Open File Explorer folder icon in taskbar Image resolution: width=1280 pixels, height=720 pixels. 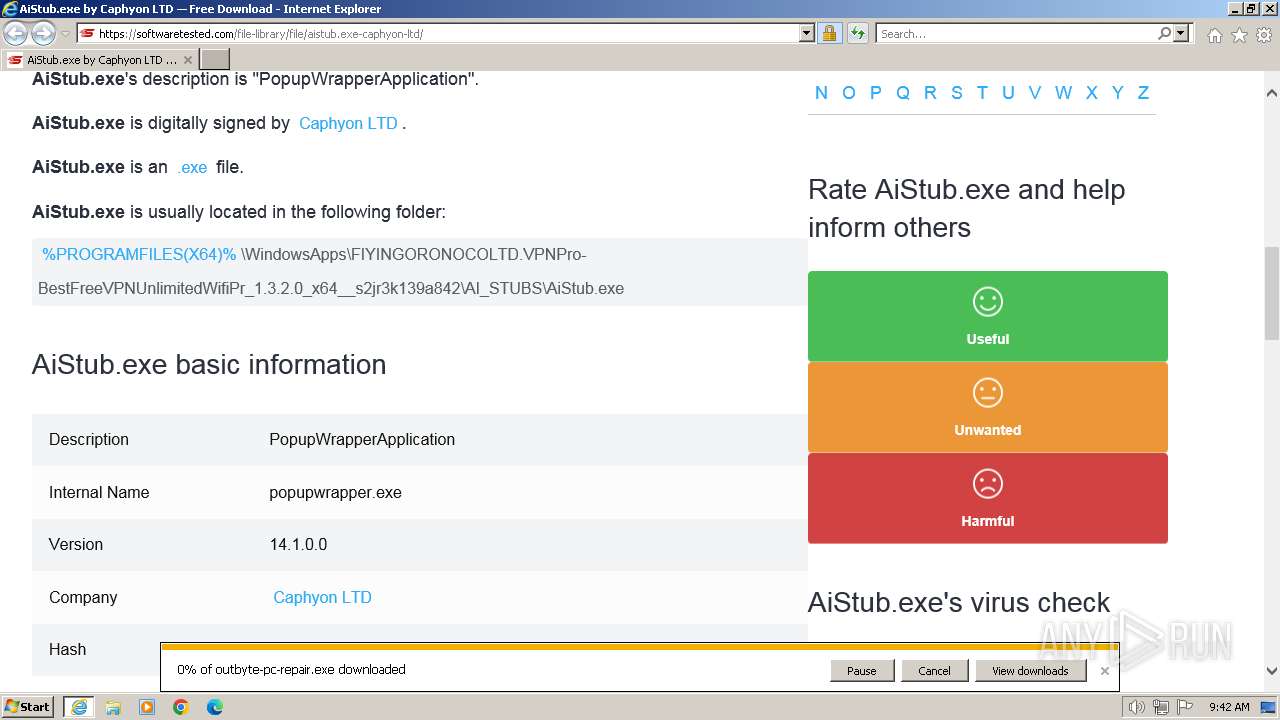pyautogui.click(x=113, y=707)
